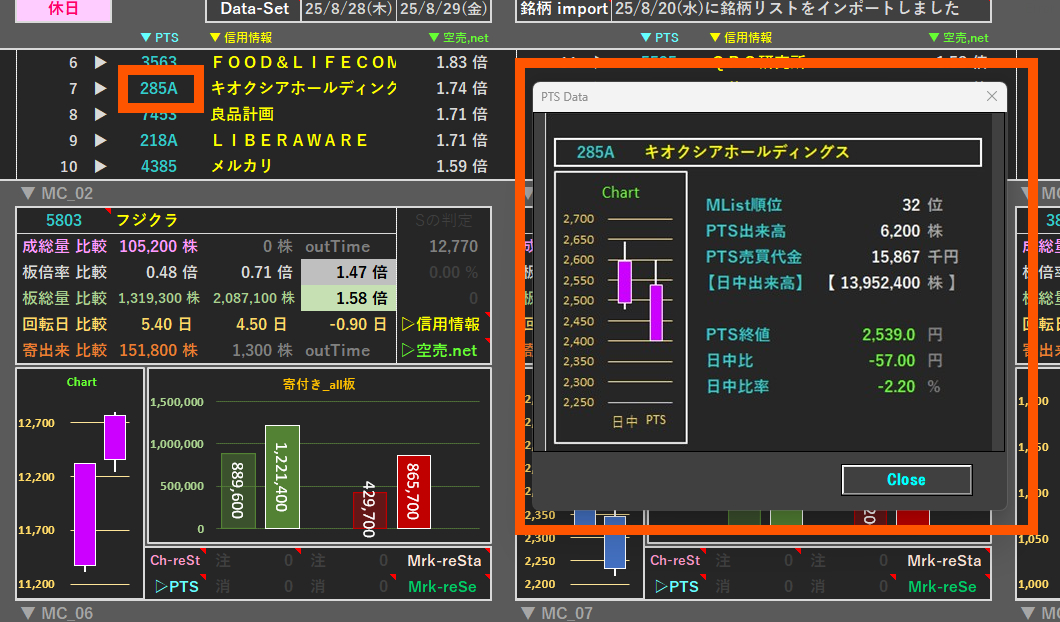Open the ▼ PTS dropdown under 銘柄 import

pyautogui.click(x=660, y=37)
